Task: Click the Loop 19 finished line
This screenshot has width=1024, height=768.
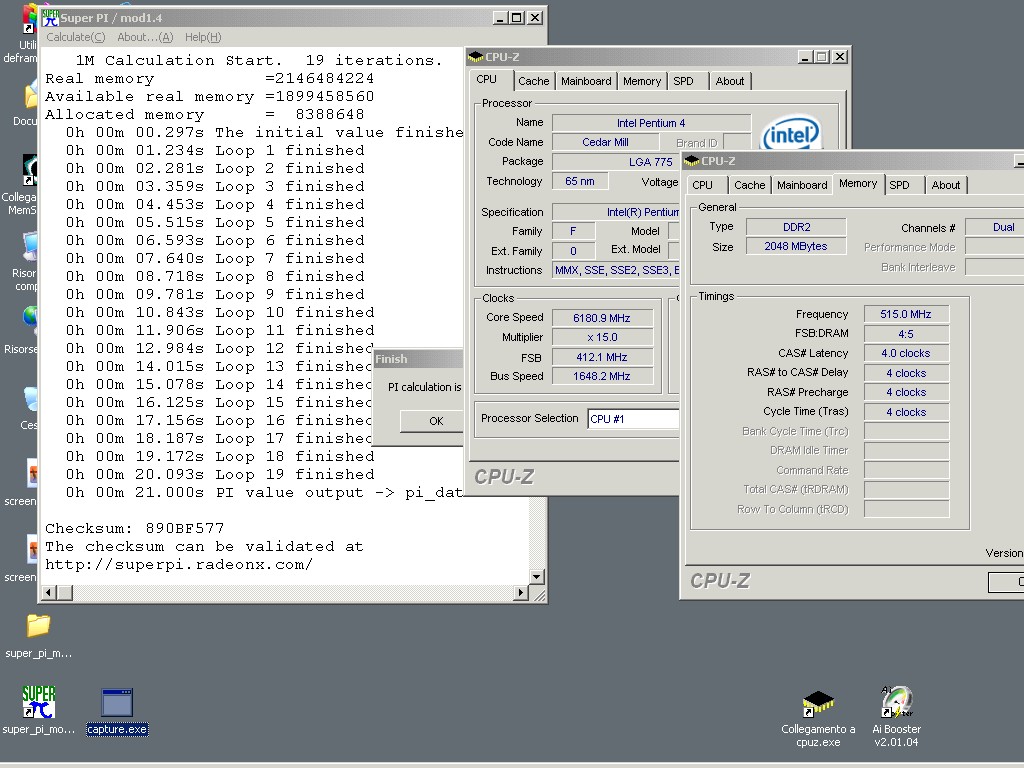Action: pyautogui.click(x=220, y=474)
